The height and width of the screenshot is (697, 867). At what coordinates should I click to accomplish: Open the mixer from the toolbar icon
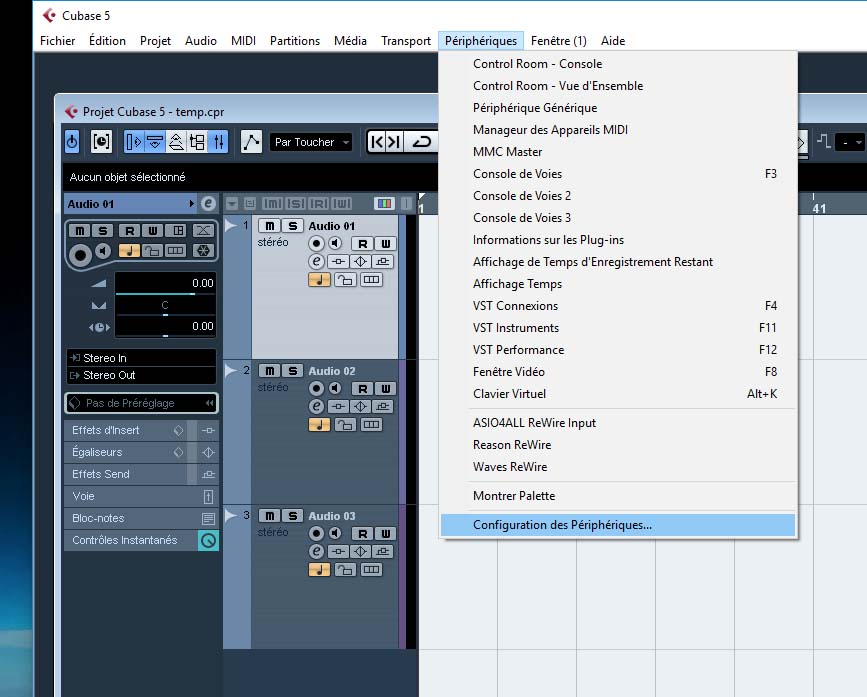(219, 142)
